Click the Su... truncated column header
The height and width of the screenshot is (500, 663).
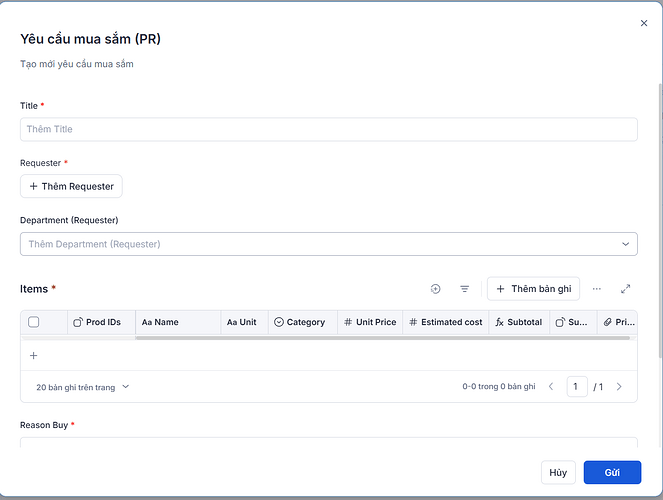(573, 322)
